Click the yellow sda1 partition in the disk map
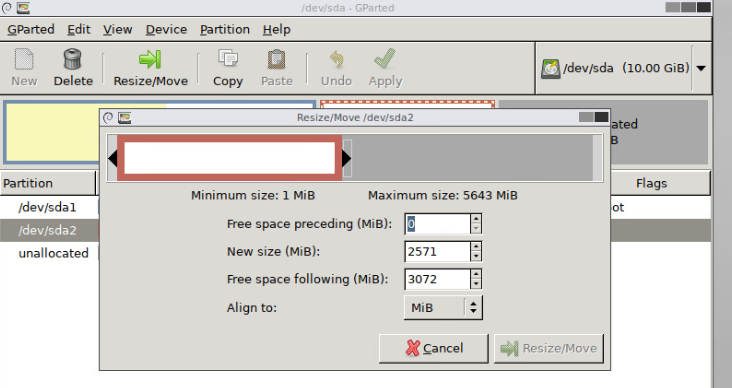Image resolution: width=732 pixels, height=388 pixels. pos(51,132)
